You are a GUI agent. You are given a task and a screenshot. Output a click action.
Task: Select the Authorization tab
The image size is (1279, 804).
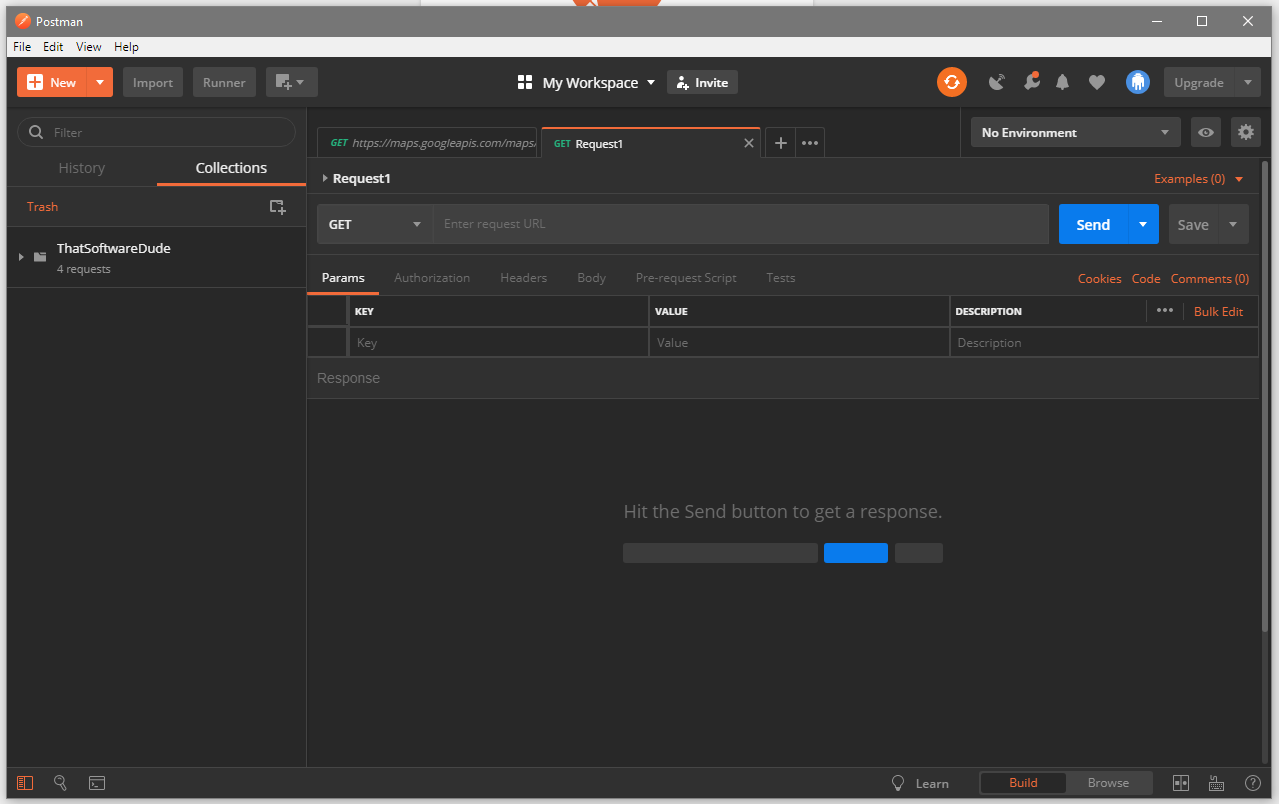(x=432, y=278)
